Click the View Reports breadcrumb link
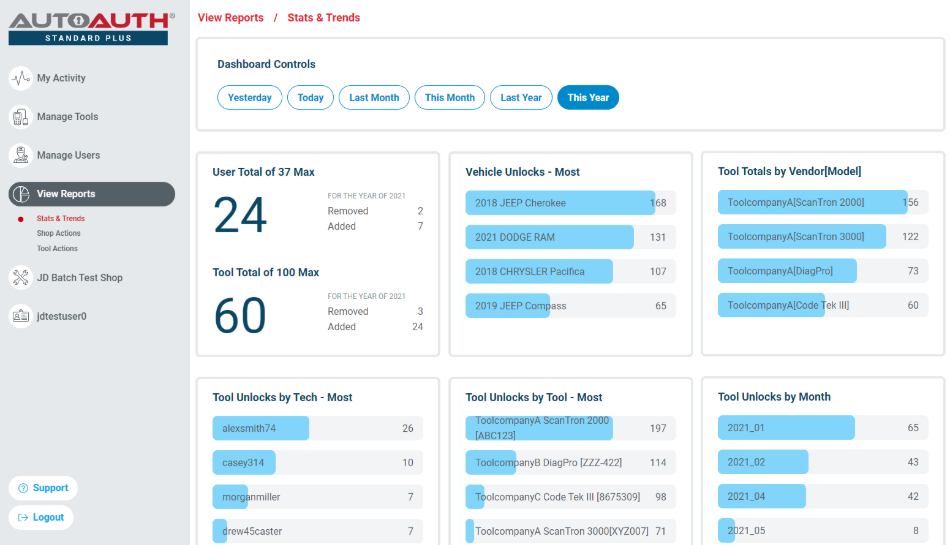The height and width of the screenshot is (545, 950). [x=231, y=18]
